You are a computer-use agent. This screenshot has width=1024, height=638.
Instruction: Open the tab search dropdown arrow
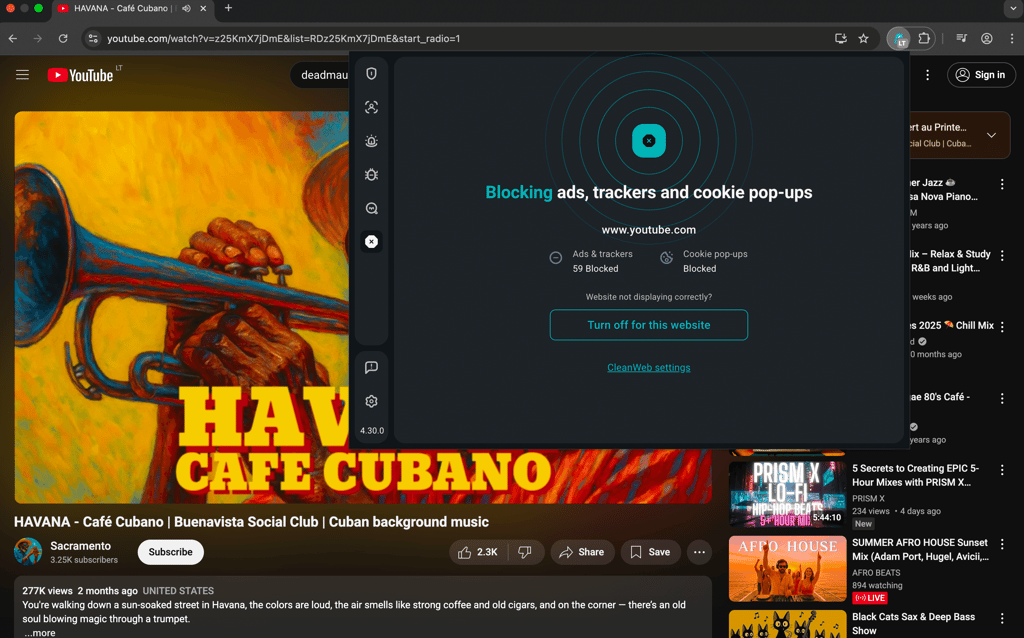click(x=1012, y=8)
